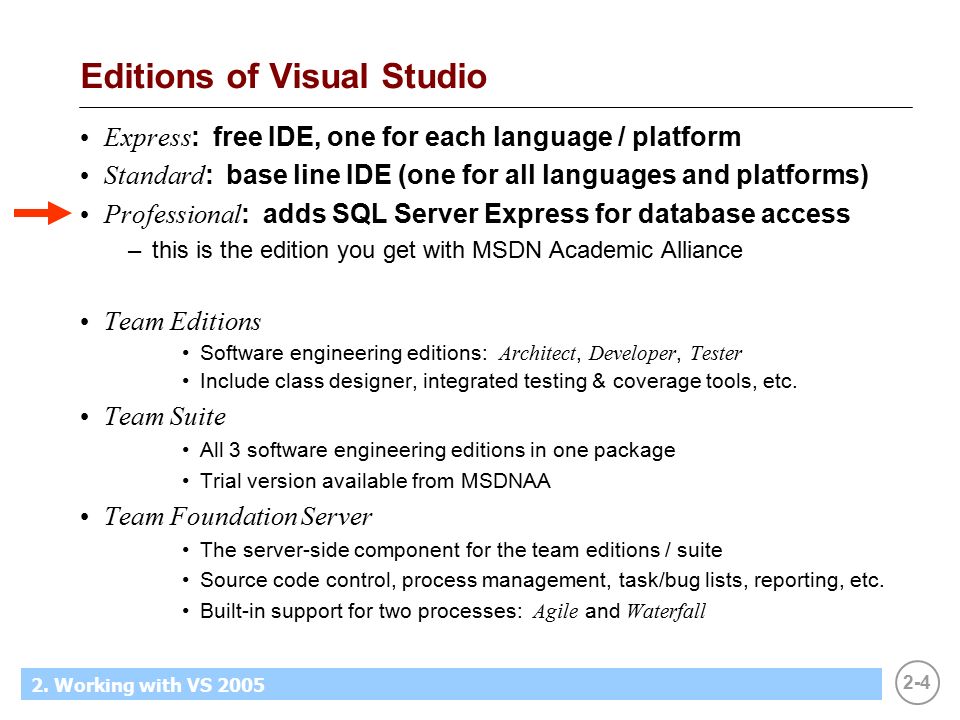This screenshot has width=960, height=720.
Task: Click the italic word 'Waterfall'
Action: point(666,611)
